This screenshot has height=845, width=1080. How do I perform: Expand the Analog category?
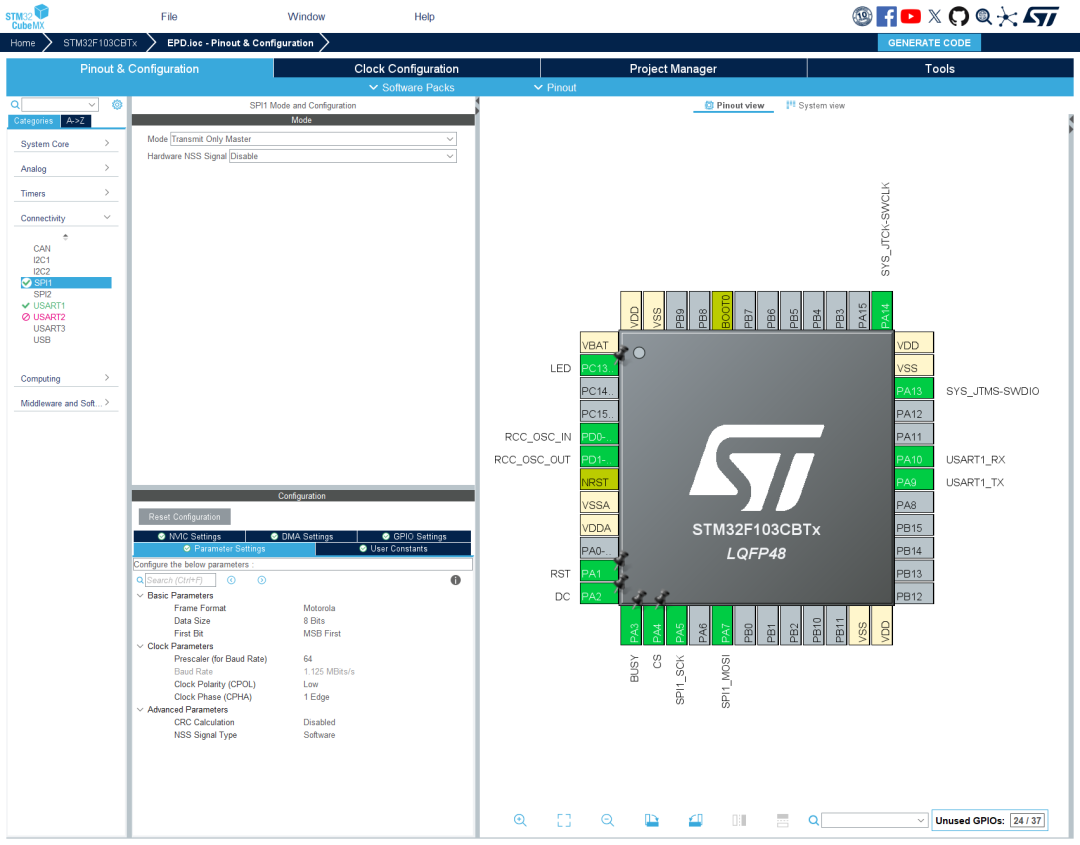pyautogui.click(x=65, y=168)
